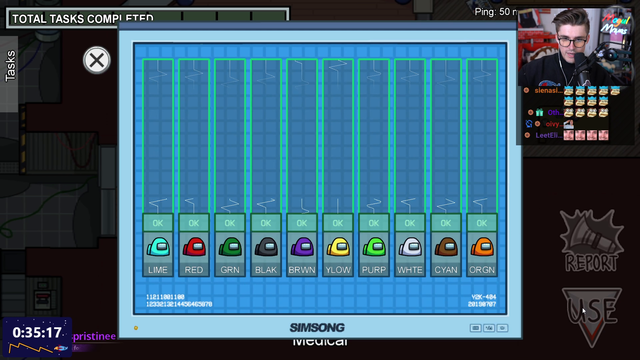Viewport: 640px width, 360px height.
Task: Click the BLAK name label
Action: tap(266, 270)
